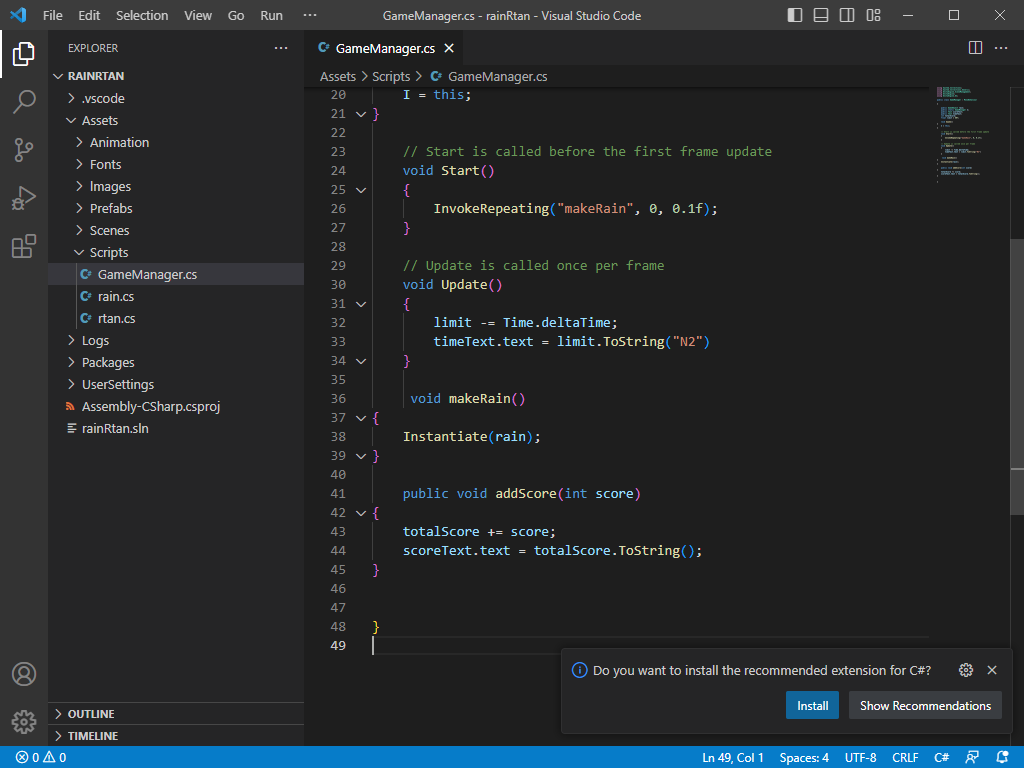Open the Explorer view in activity bar
Screen dimensions: 1024x768
[24, 54]
